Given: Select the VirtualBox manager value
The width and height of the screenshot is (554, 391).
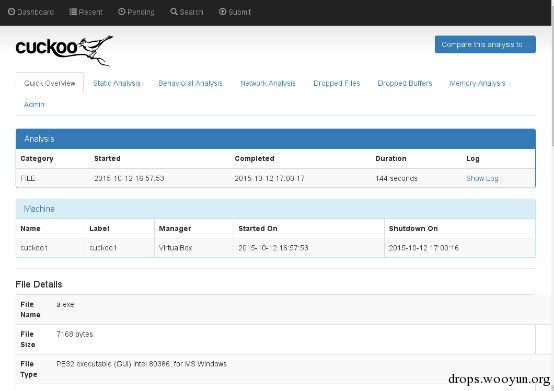Looking at the screenshot, I should [175, 248].
